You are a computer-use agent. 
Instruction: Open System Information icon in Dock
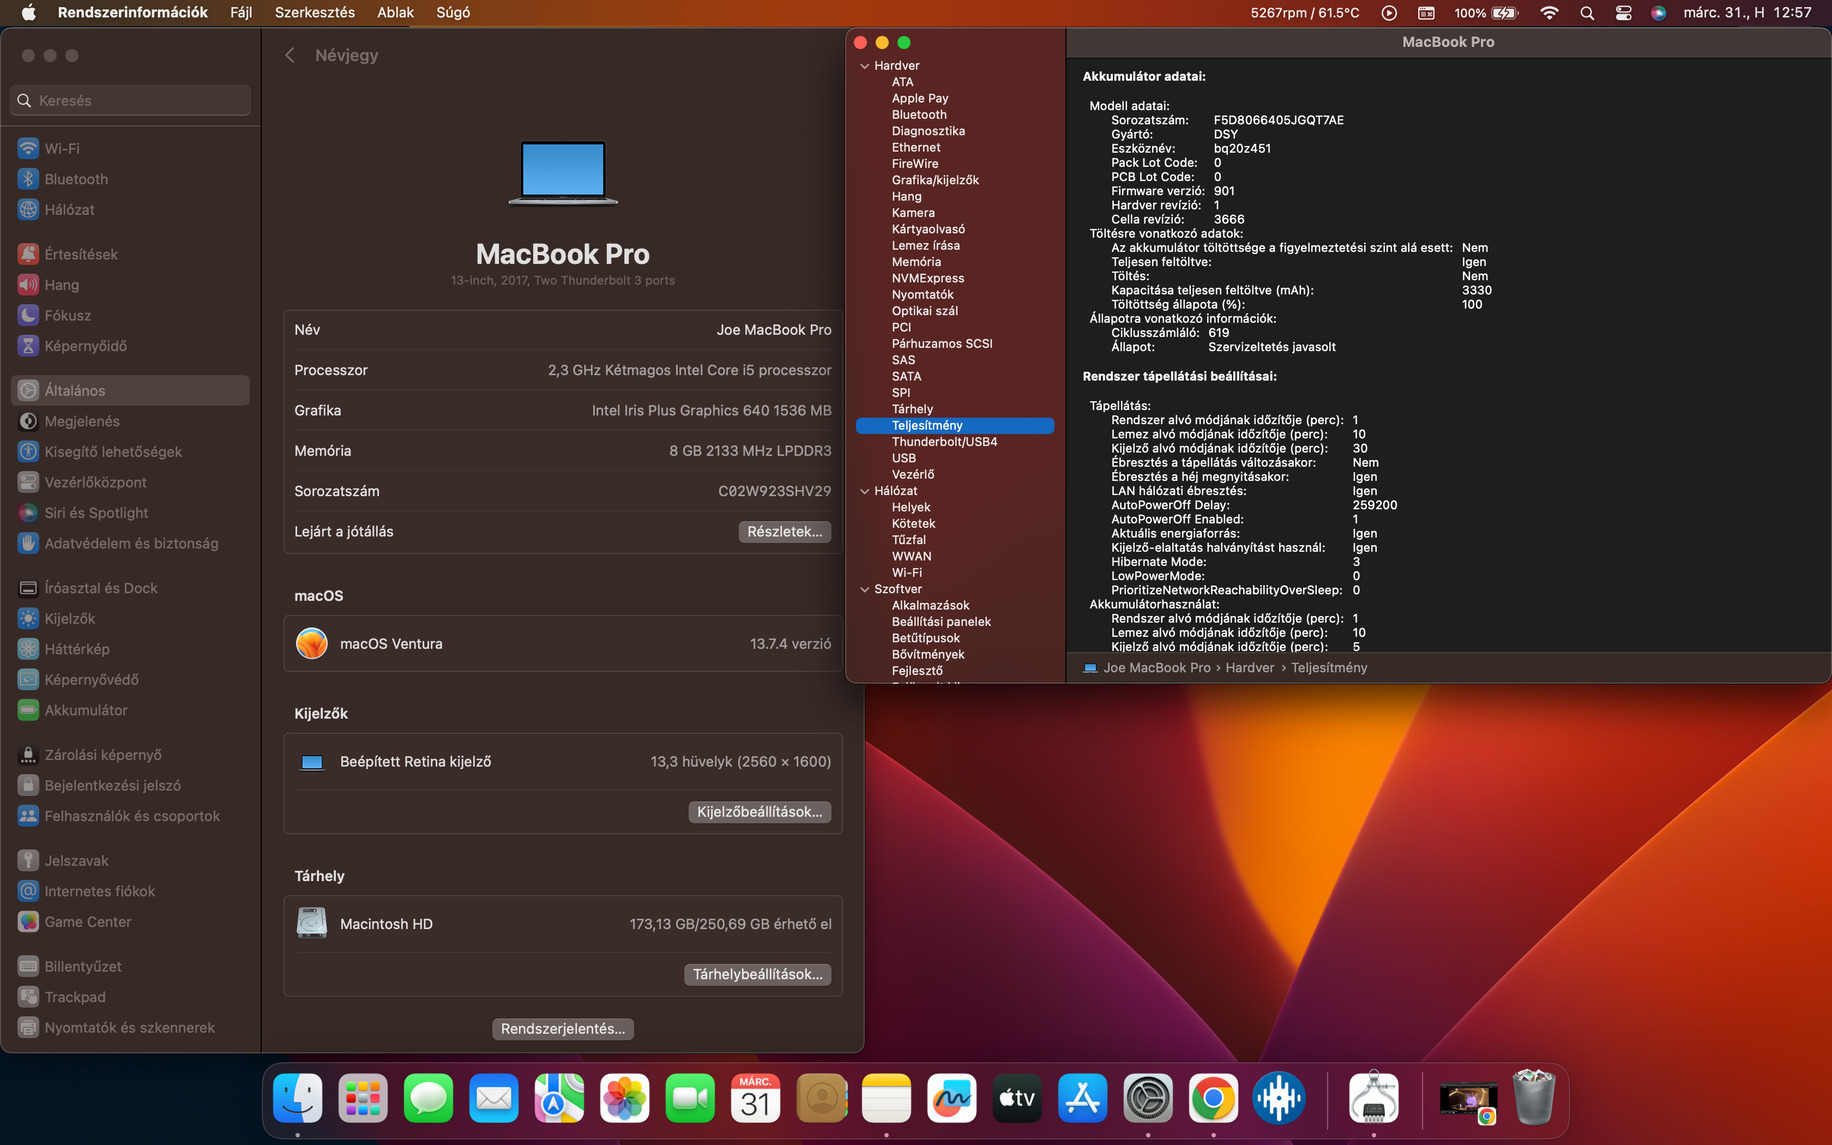[x=1374, y=1099]
